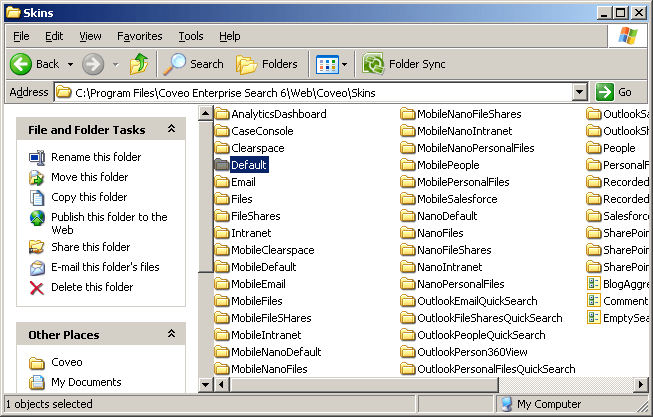653x417 pixels.
Task: Select the NanoDefault folder icon
Action: click(x=408, y=216)
